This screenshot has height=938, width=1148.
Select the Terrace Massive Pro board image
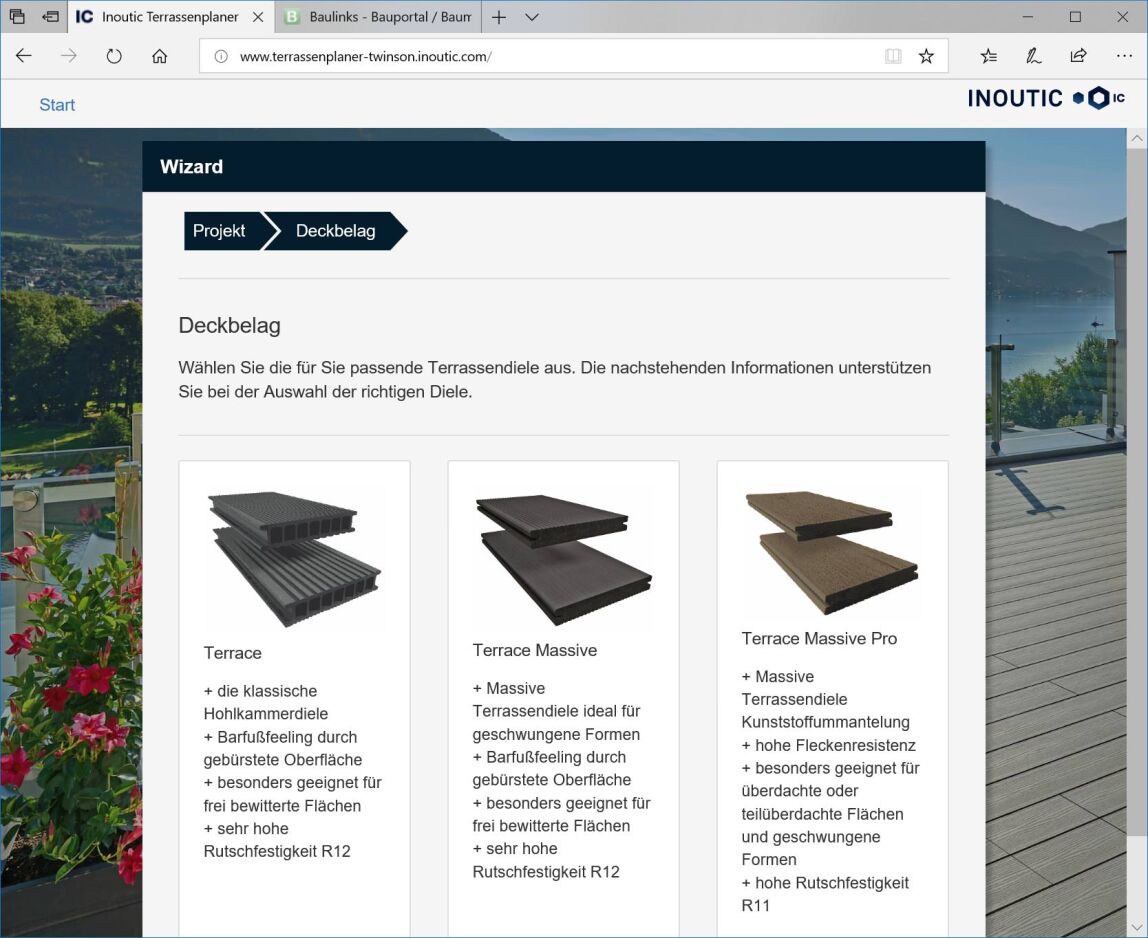pos(831,552)
